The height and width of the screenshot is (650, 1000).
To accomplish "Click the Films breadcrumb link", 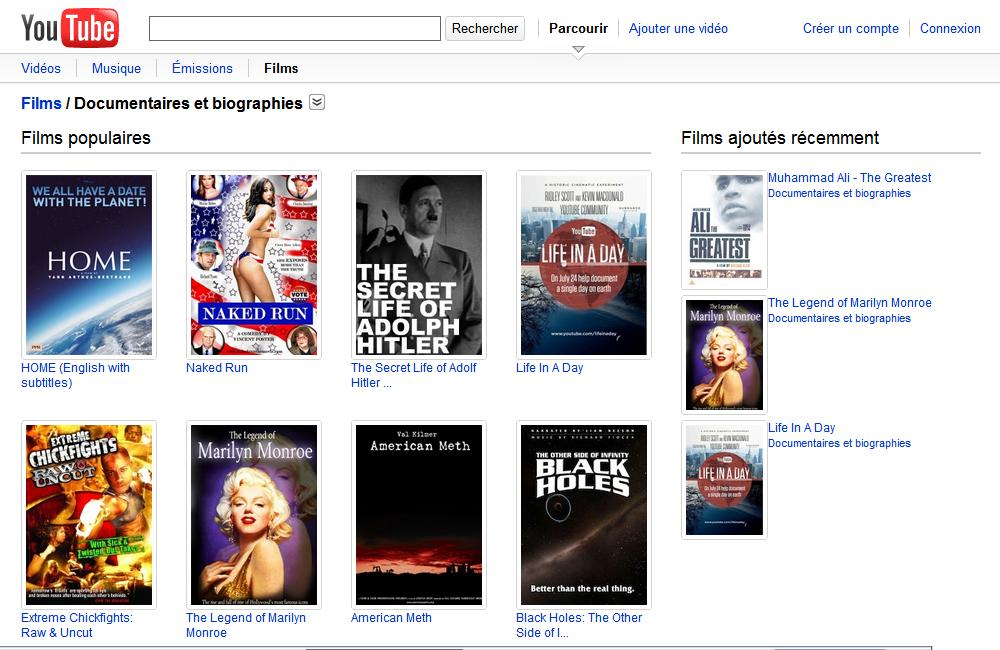I will tap(41, 103).
